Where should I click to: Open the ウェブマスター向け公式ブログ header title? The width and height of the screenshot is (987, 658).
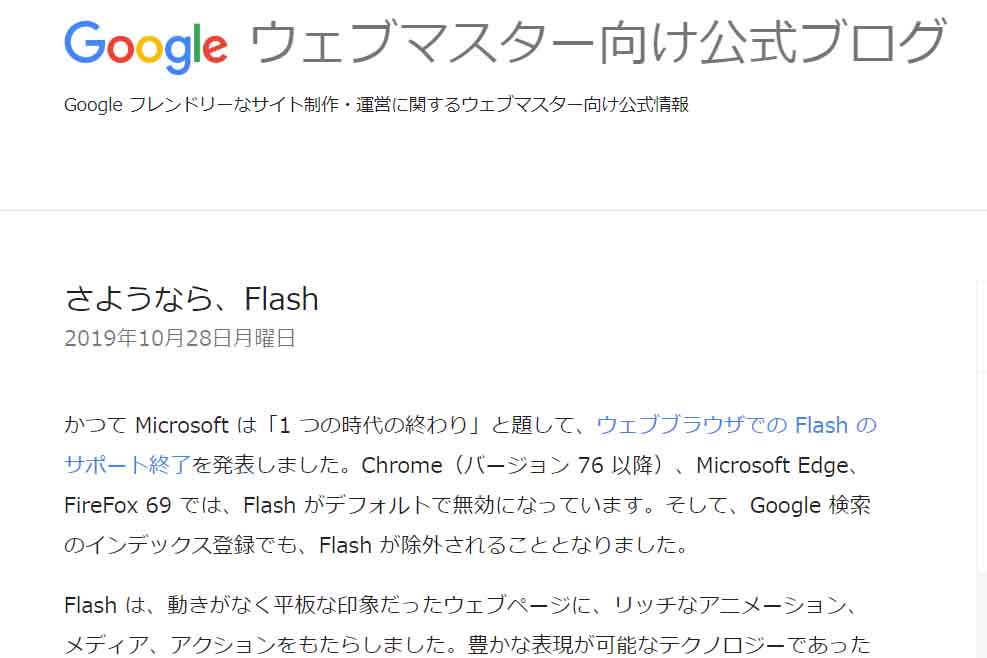pos(597,43)
